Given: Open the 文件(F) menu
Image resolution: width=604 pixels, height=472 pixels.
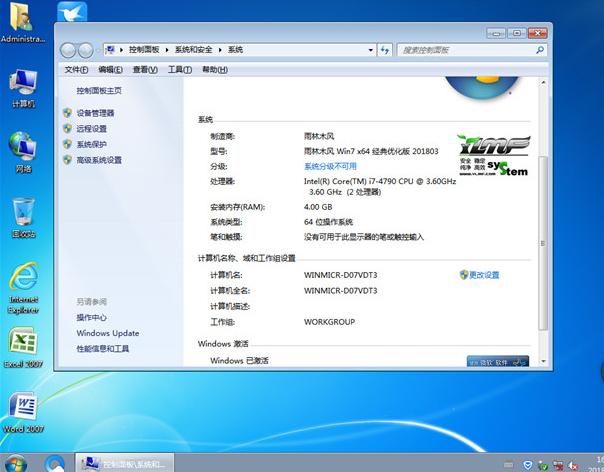Looking at the screenshot, I should pyautogui.click(x=77, y=70).
